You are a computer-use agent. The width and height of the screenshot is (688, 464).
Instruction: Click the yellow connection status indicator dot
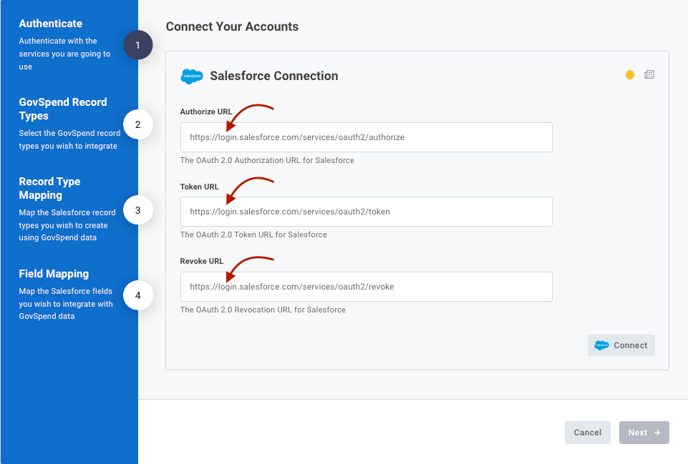[630, 75]
